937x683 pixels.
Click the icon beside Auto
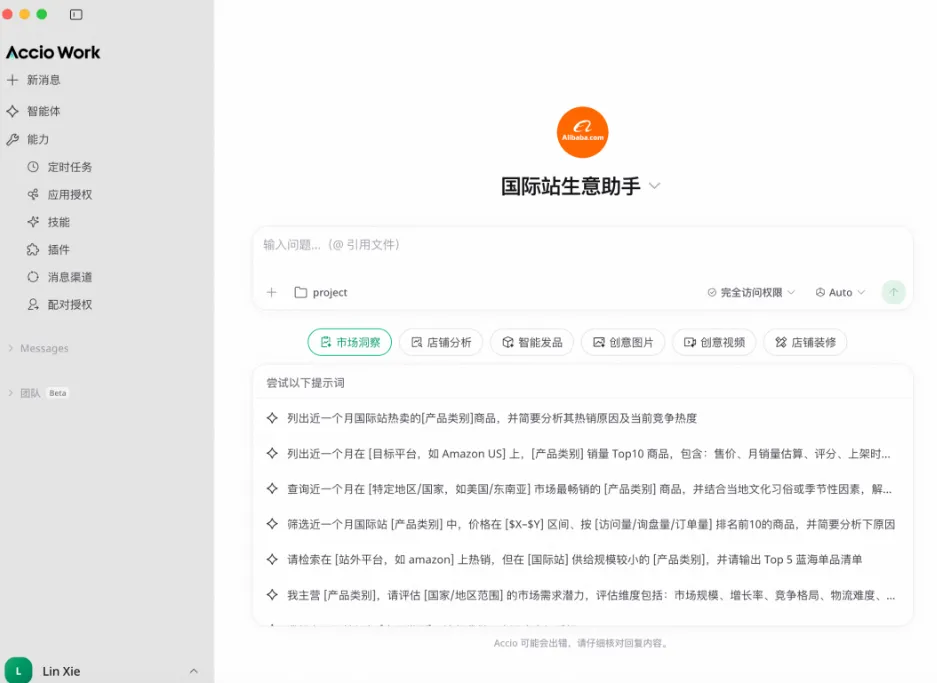pyautogui.click(x=820, y=292)
